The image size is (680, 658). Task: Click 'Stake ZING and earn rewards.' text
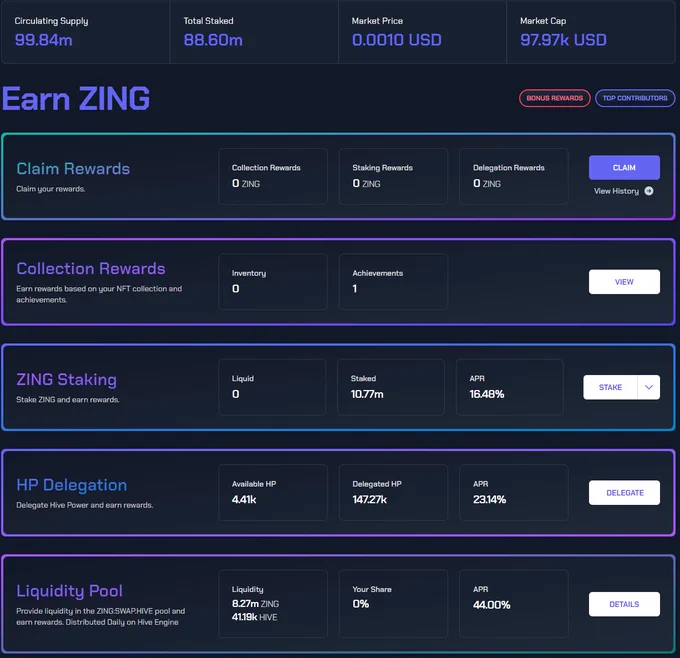[x=68, y=399]
